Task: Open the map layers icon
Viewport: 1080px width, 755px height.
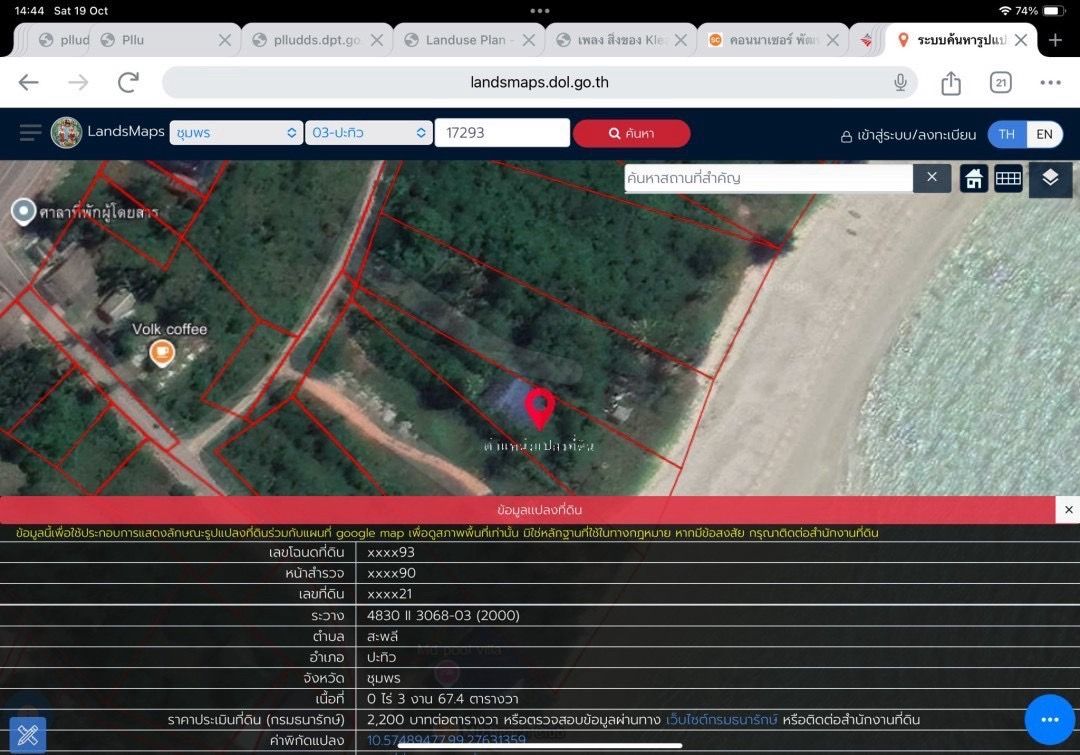Action: [x=1050, y=179]
